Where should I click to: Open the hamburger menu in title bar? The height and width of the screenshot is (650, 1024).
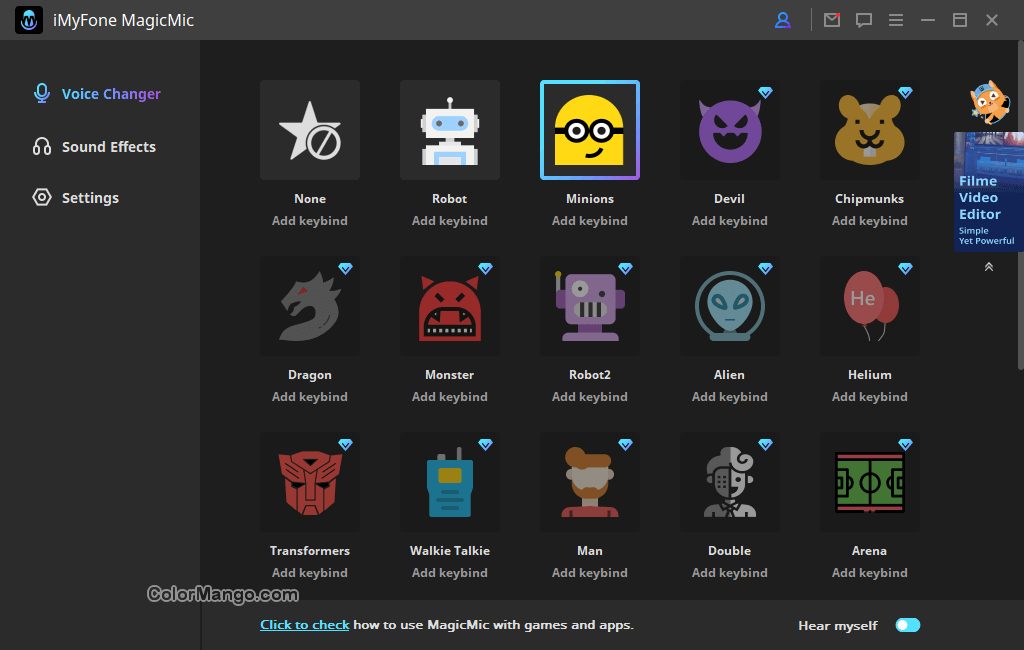click(x=896, y=20)
